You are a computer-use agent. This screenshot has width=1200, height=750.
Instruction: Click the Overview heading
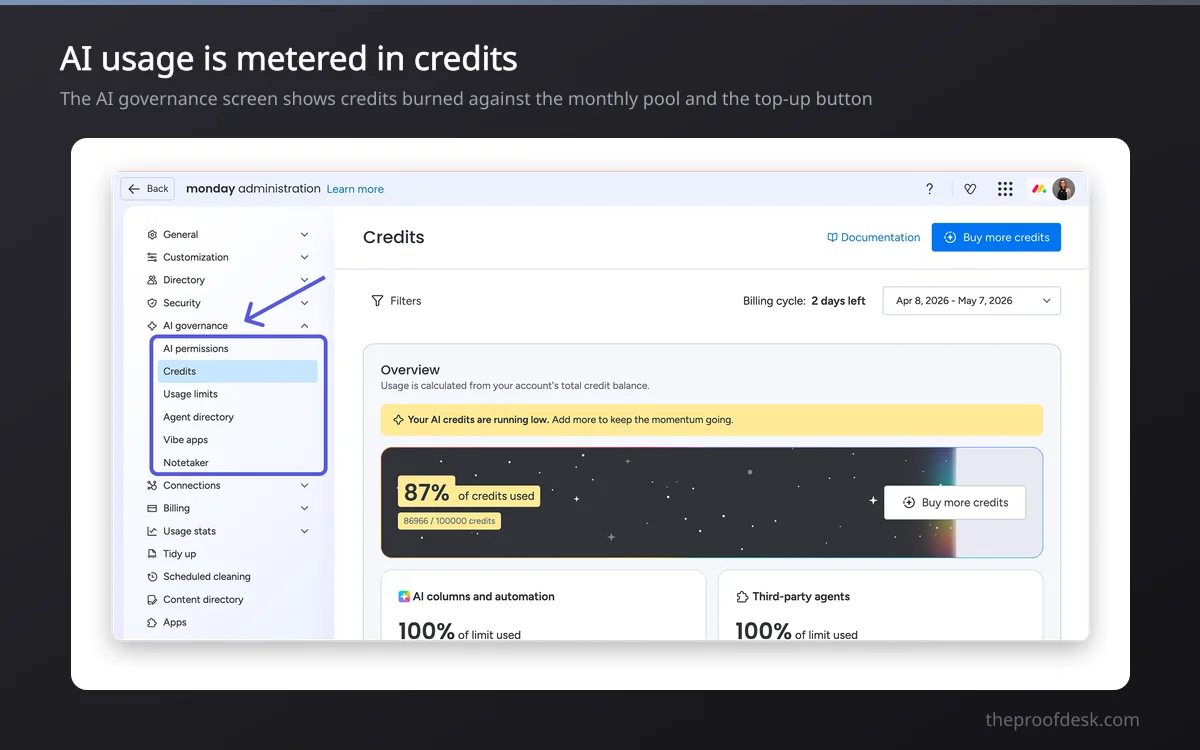pos(410,370)
